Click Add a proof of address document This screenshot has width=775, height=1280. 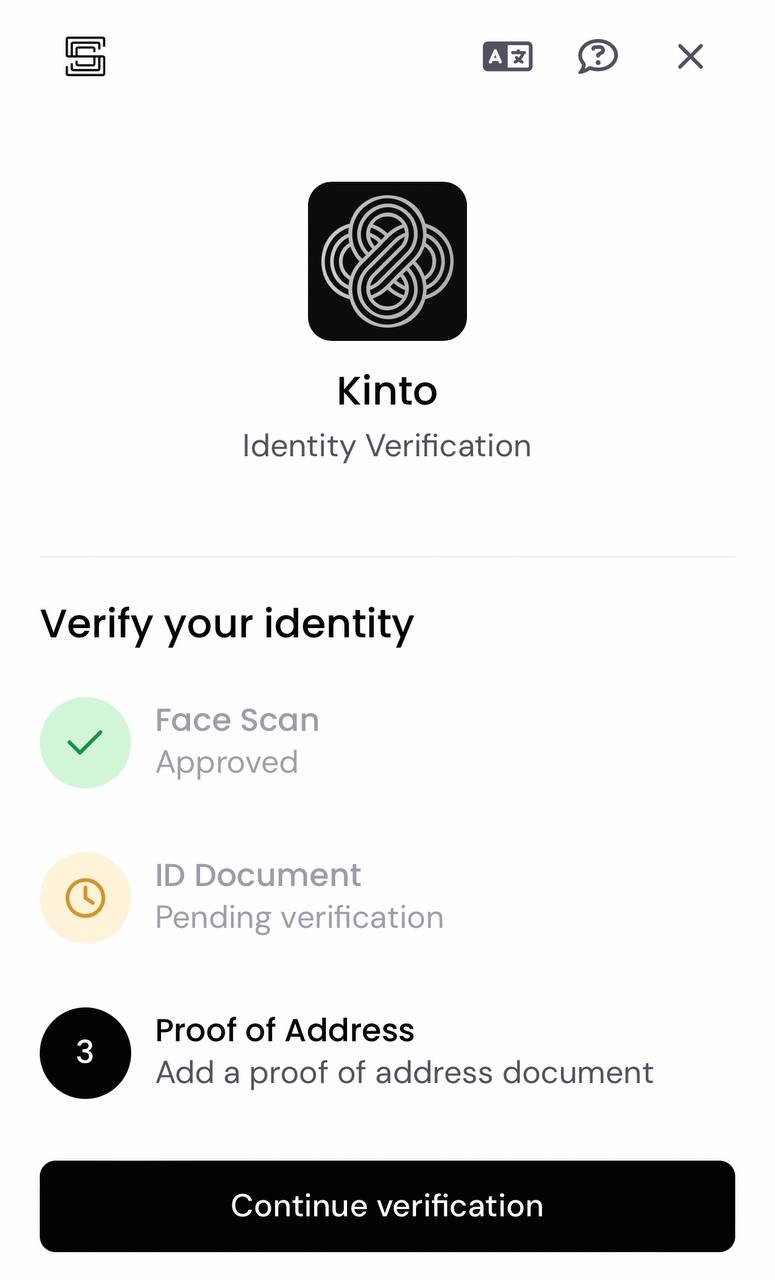pyautogui.click(x=404, y=1073)
